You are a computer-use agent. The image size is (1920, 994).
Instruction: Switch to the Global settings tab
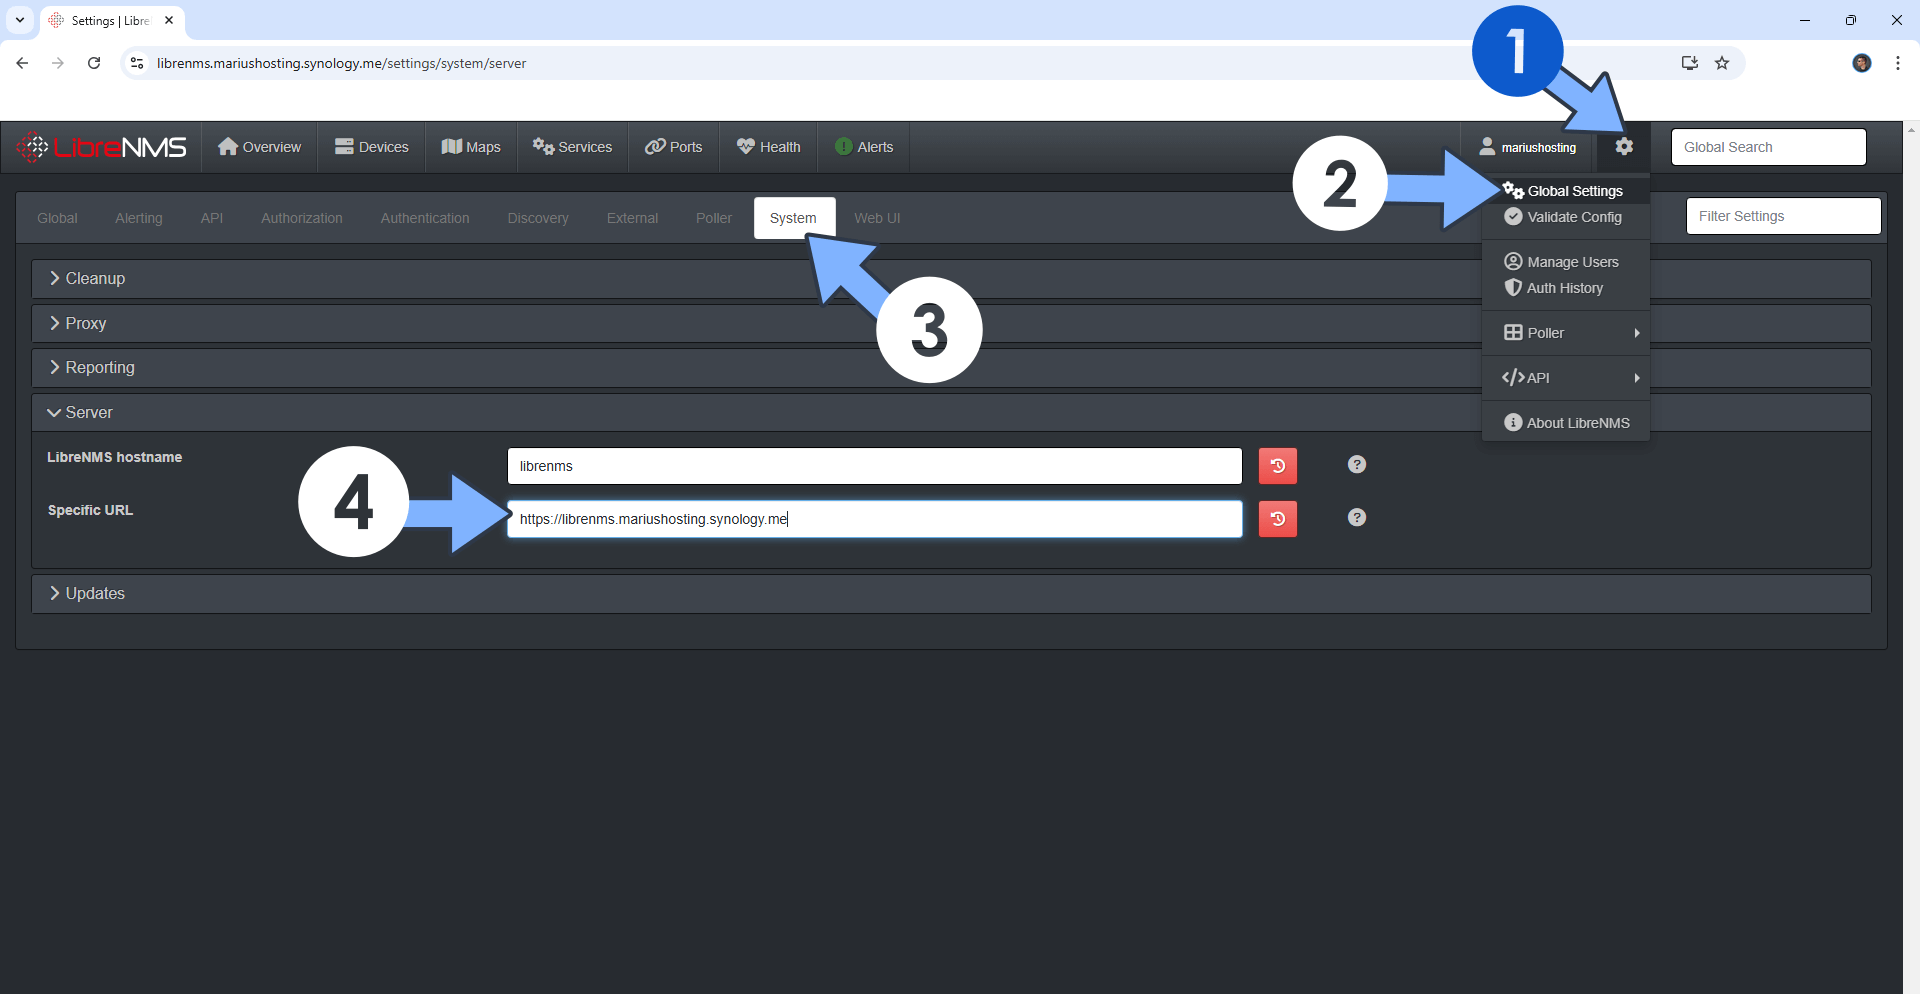click(x=57, y=218)
